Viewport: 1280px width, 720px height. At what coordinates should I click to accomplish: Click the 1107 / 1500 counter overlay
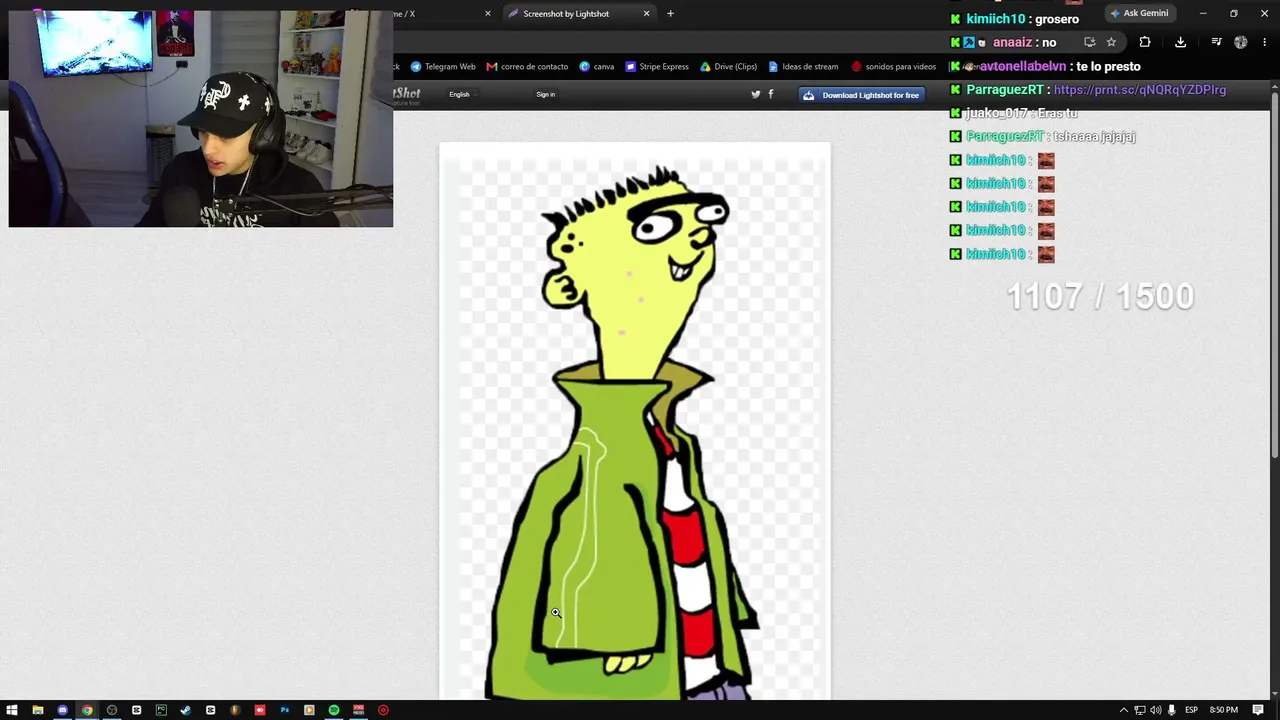pos(1100,296)
